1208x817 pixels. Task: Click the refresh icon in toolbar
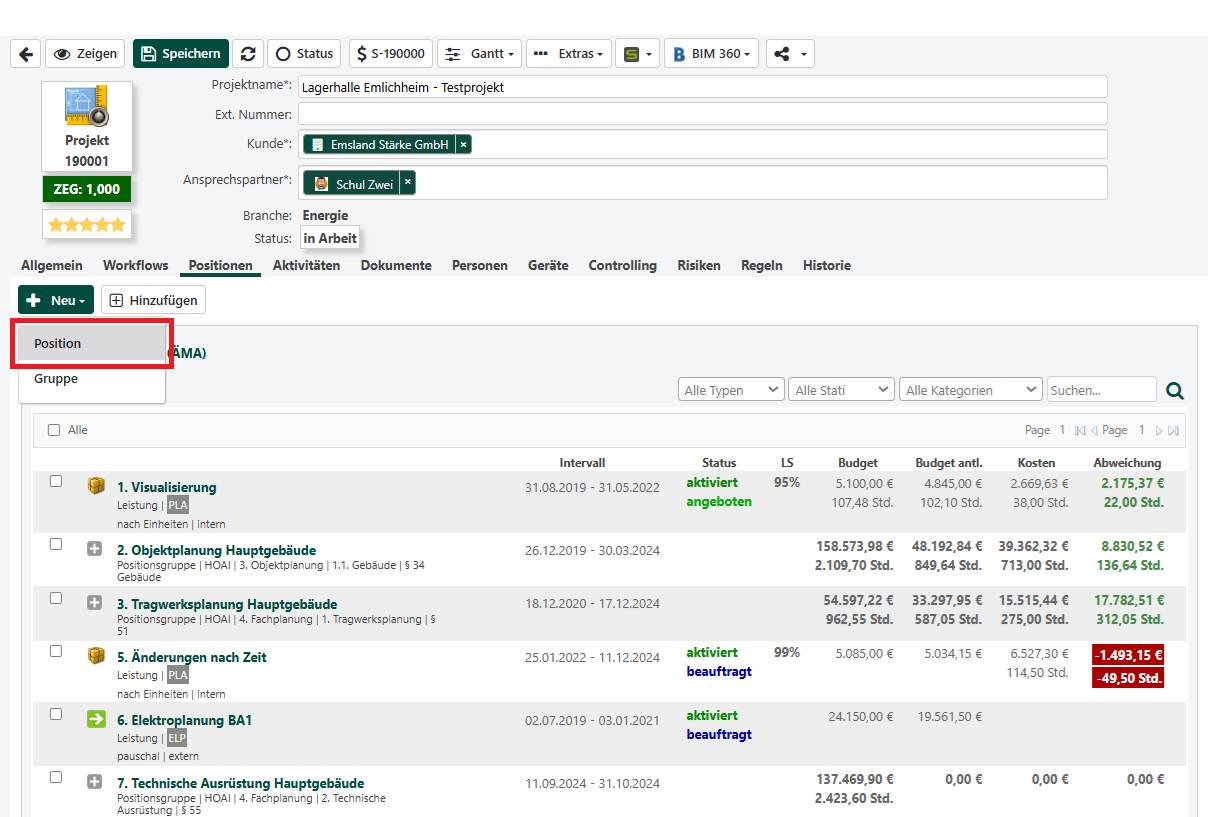coord(247,54)
